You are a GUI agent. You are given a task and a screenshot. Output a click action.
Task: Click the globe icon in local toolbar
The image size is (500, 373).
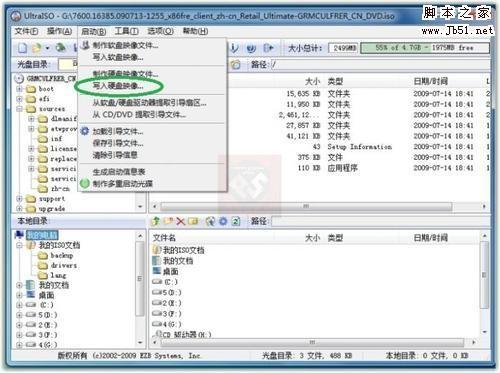click(x=210, y=221)
